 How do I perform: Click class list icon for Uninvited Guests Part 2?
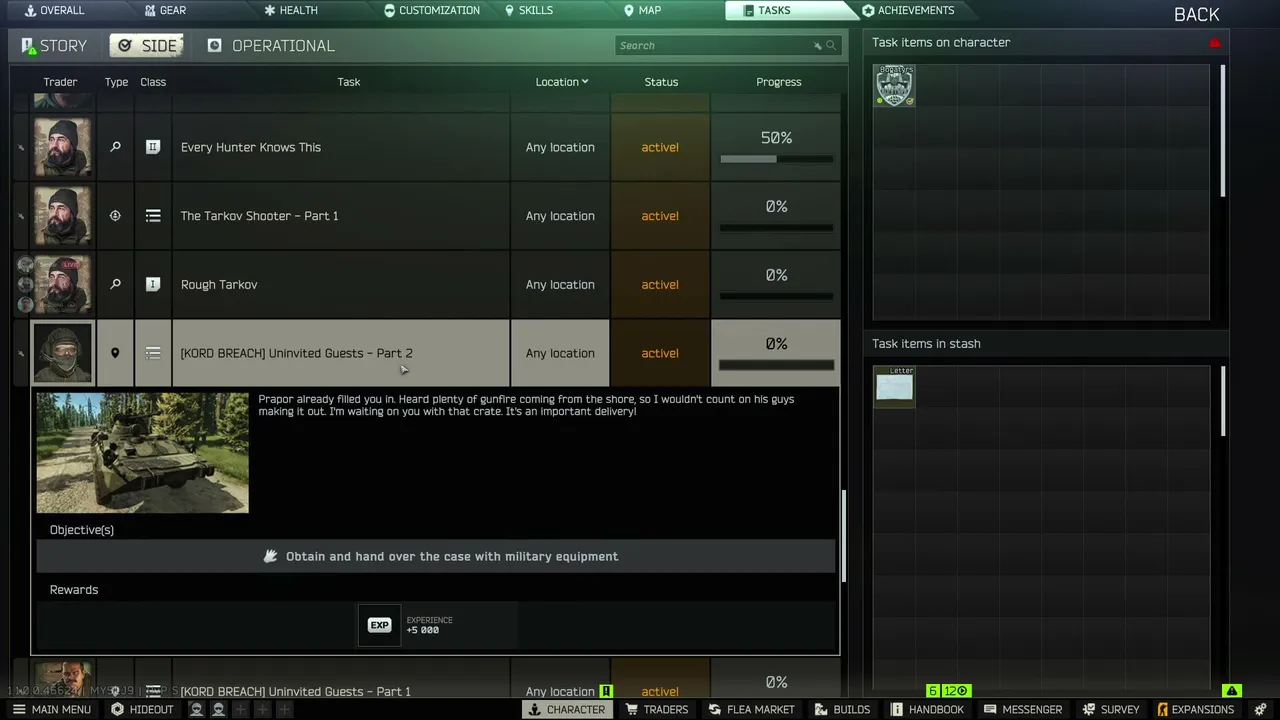coord(153,353)
